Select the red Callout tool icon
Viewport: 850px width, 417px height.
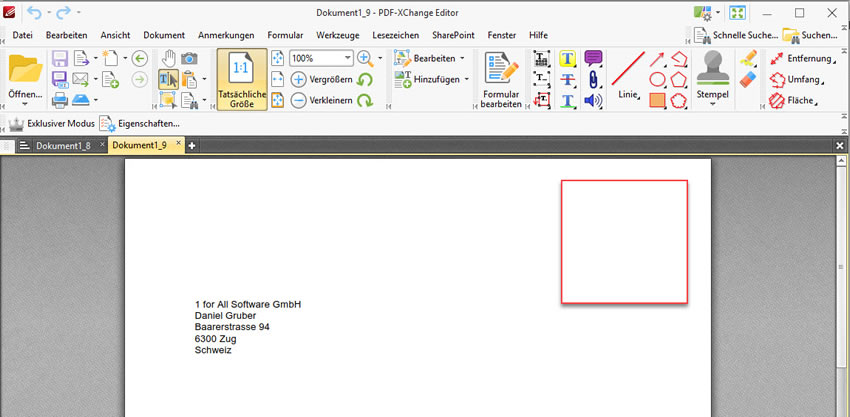542,100
